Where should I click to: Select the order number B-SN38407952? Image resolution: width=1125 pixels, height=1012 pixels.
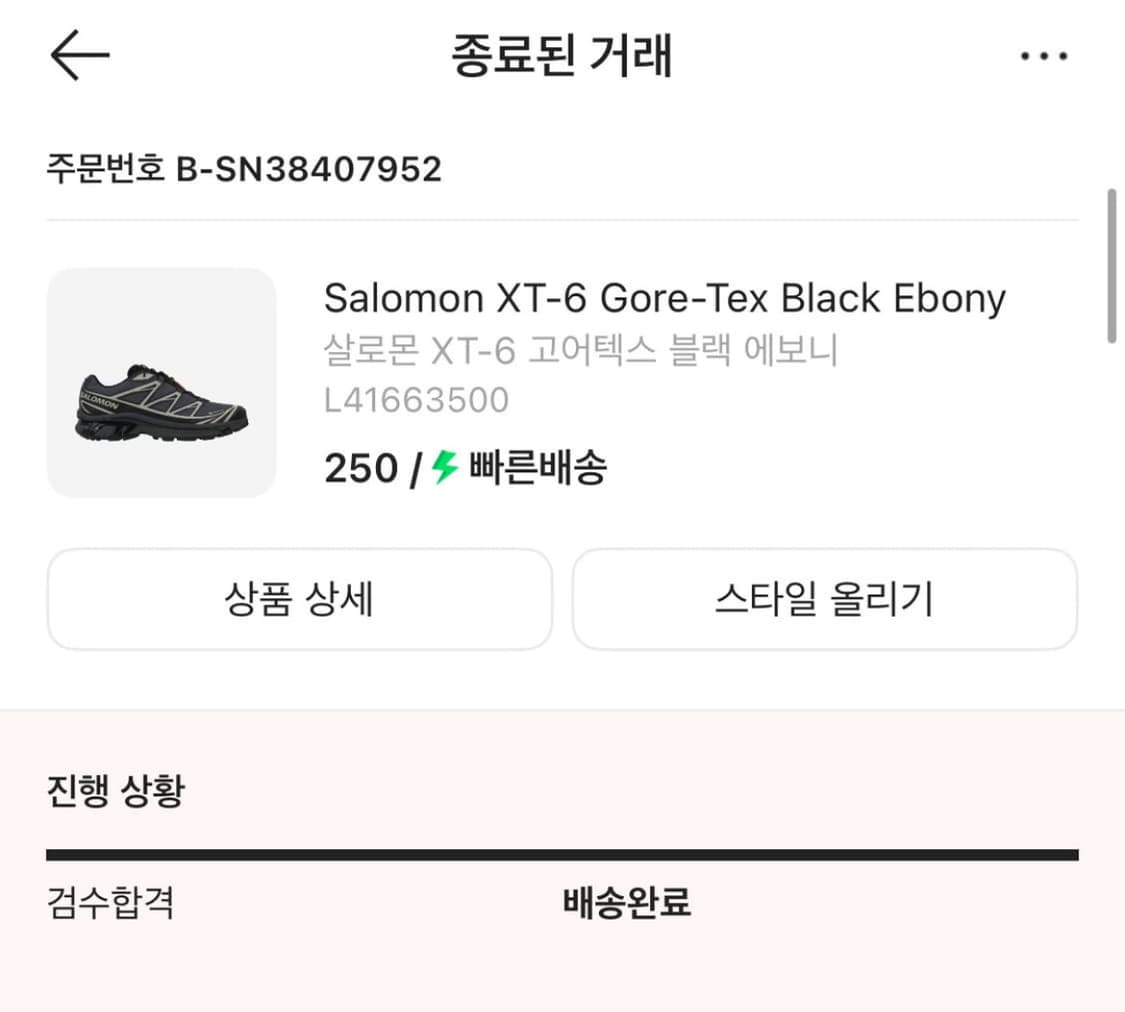tap(244, 168)
